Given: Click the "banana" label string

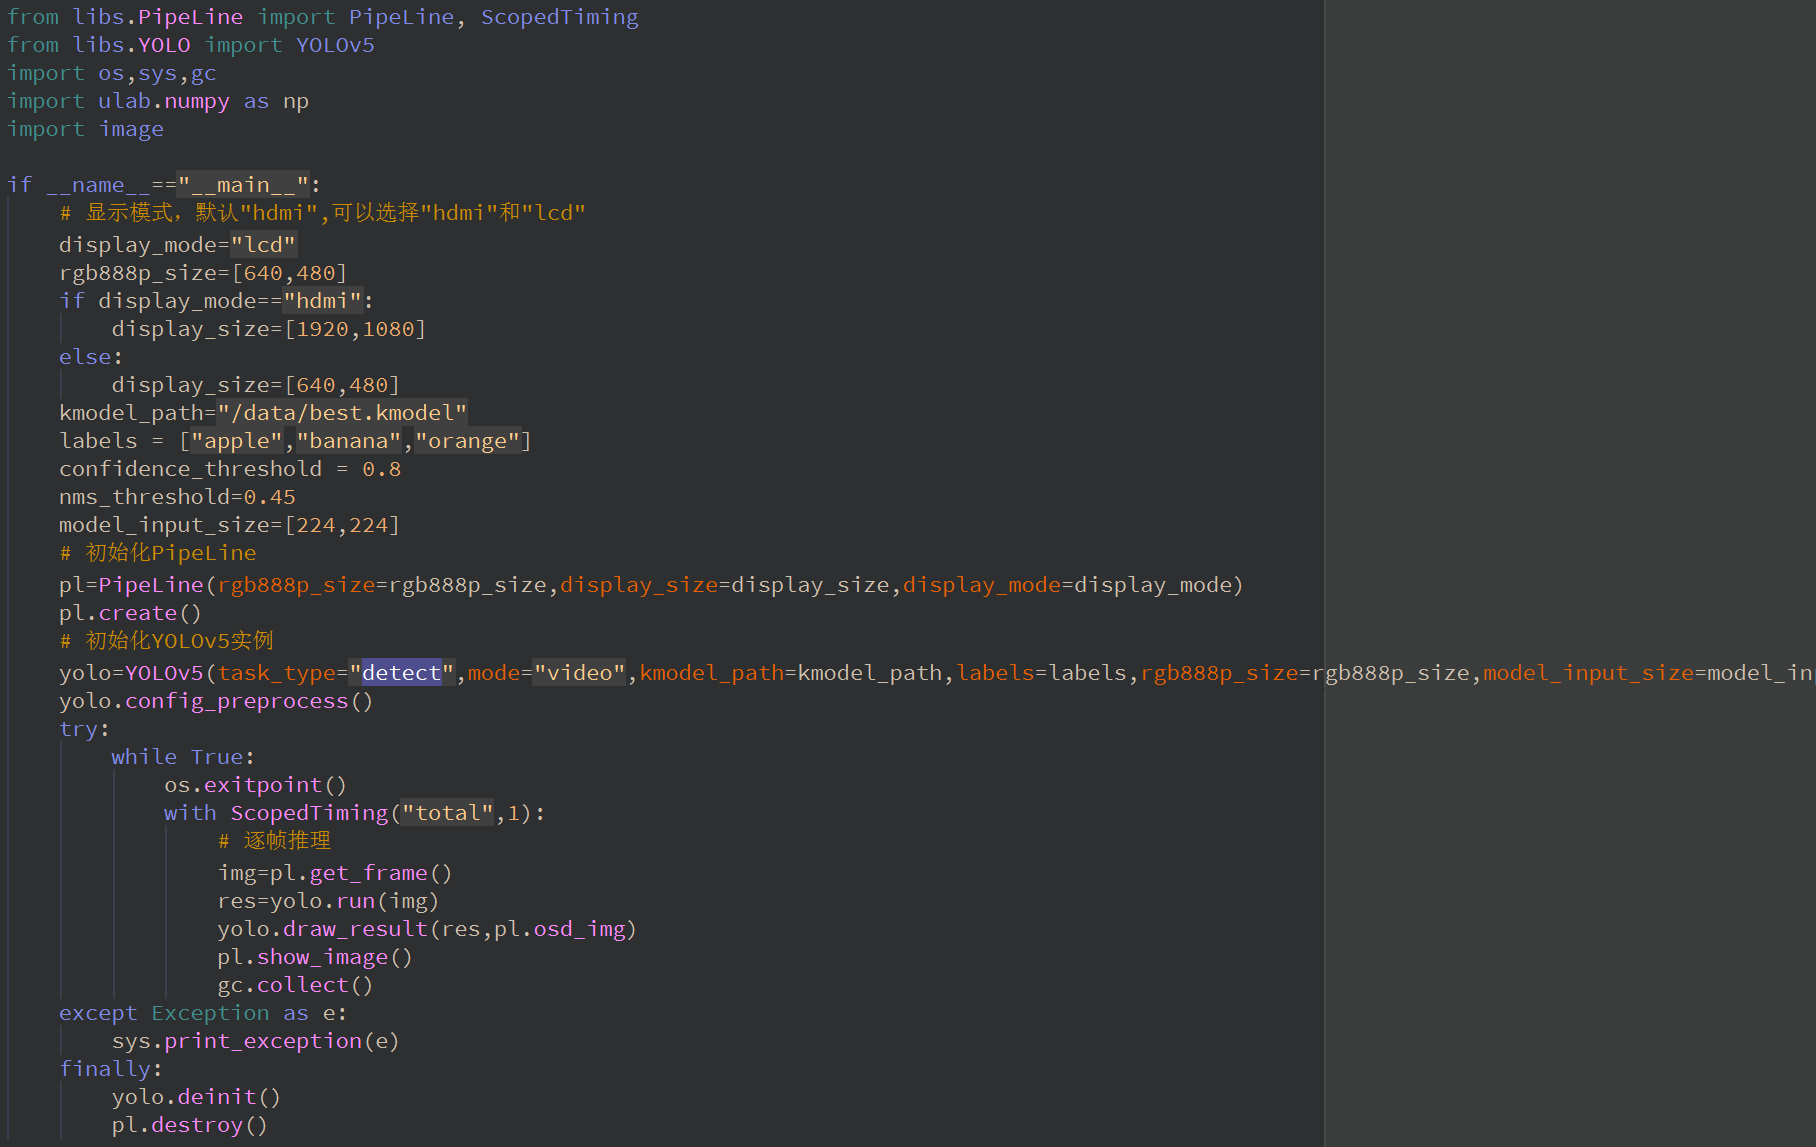Looking at the screenshot, I should (x=348, y=441).
